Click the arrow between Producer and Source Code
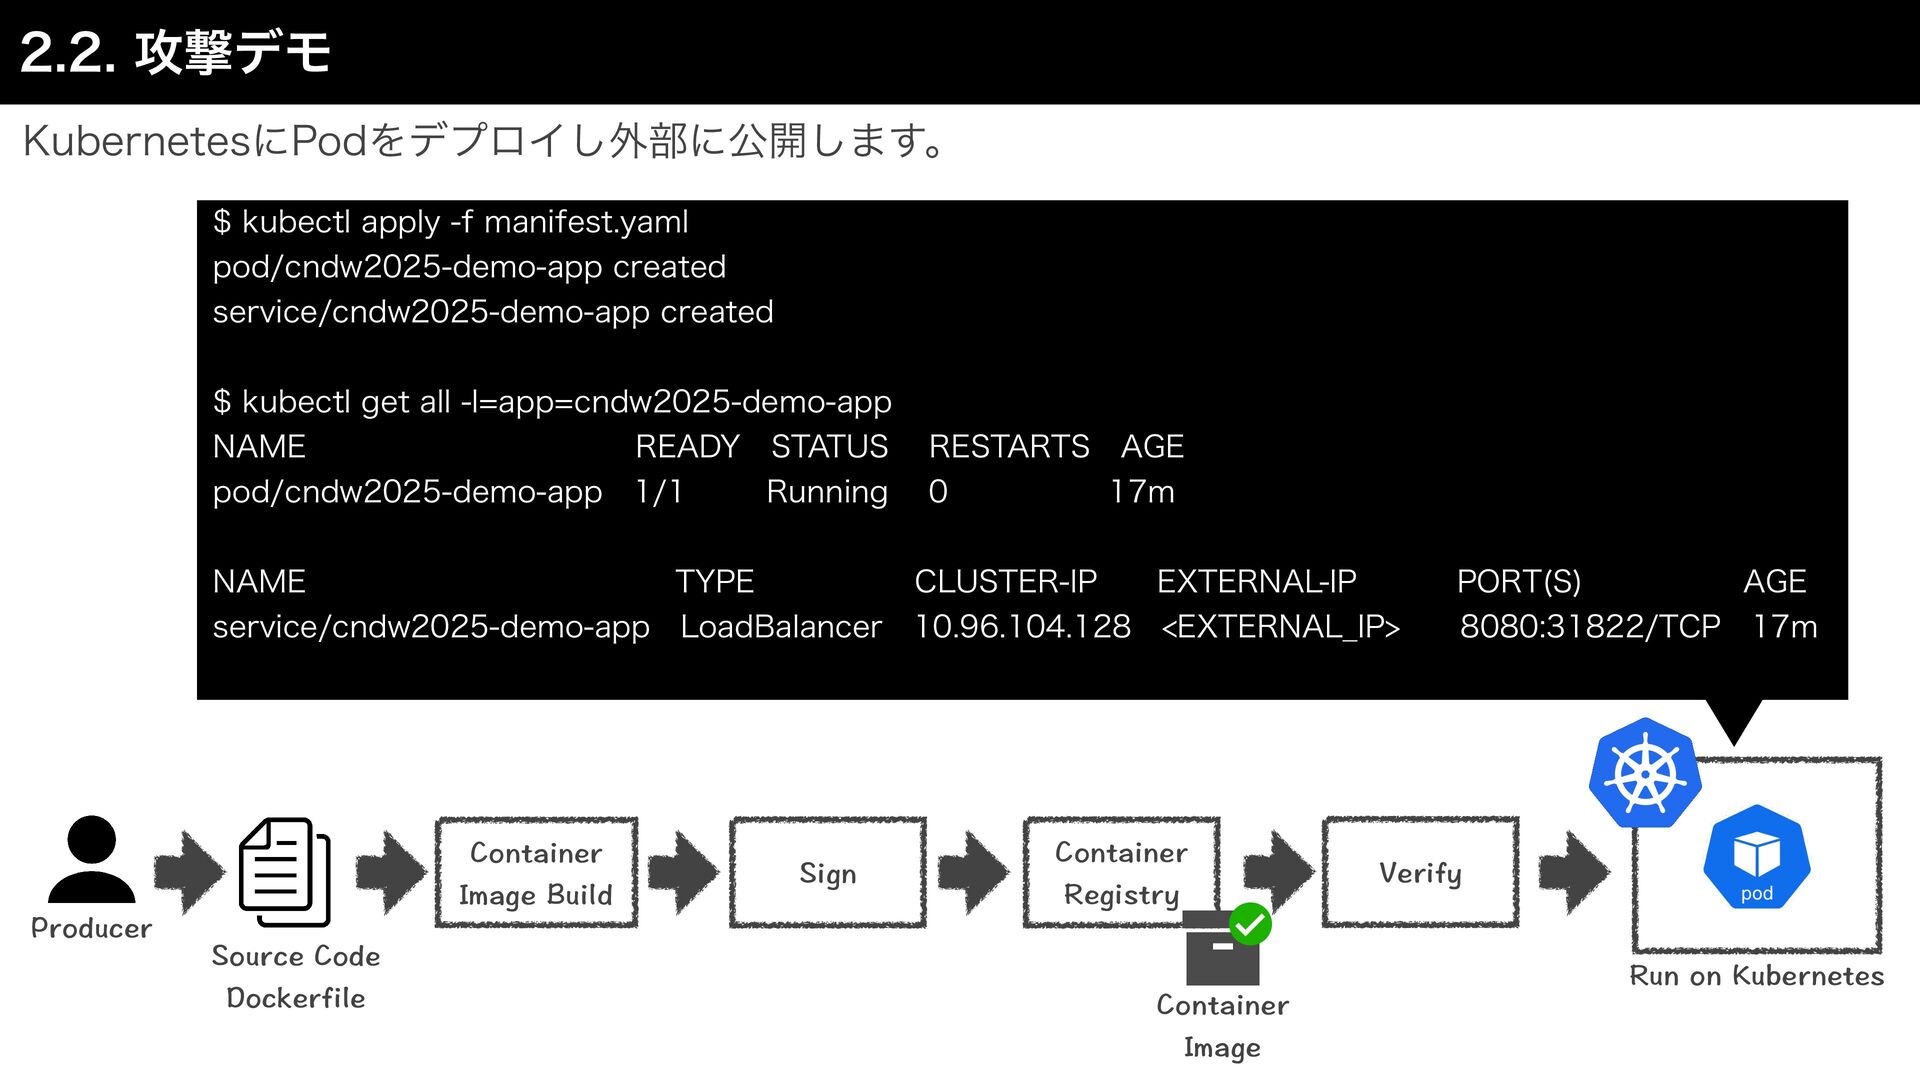This screenshot has height=1080, width=1920. [x=189, y=872]
